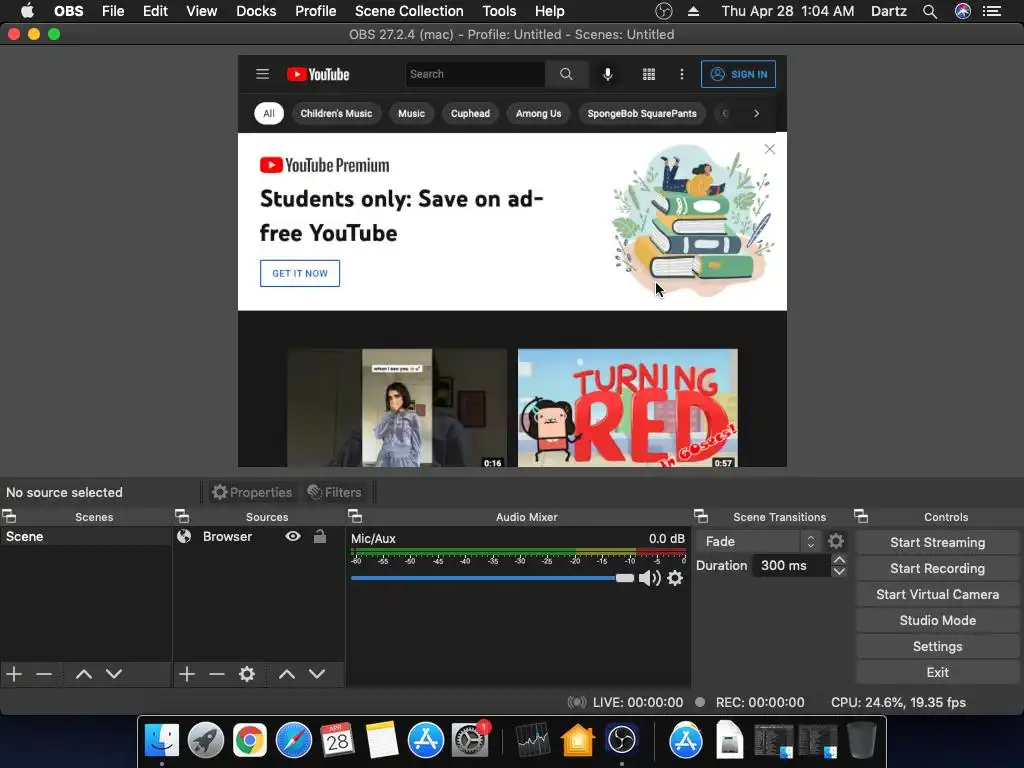1024x768 pixels.
Task: Pop out the Scene Transitions dock
Action: (701, 517)
